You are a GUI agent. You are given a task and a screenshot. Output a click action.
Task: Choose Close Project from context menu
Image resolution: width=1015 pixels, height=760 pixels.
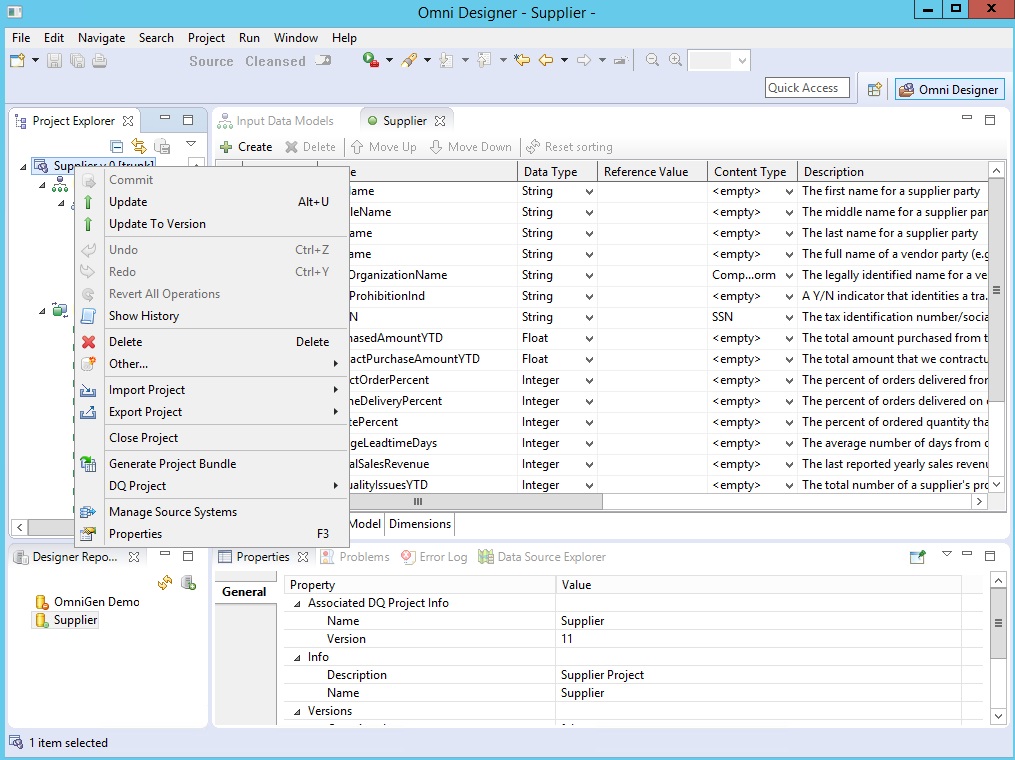pyautogui.click(x=212, y=438)
